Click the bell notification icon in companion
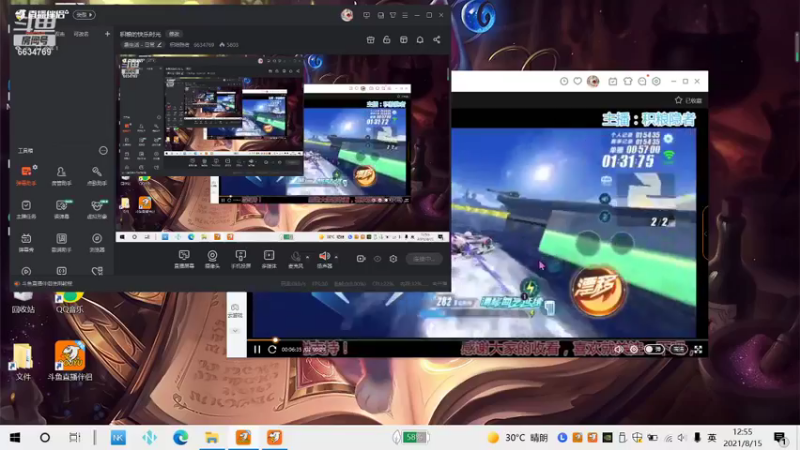The width and height of the screenshot is (800, 450). [420, 40]
